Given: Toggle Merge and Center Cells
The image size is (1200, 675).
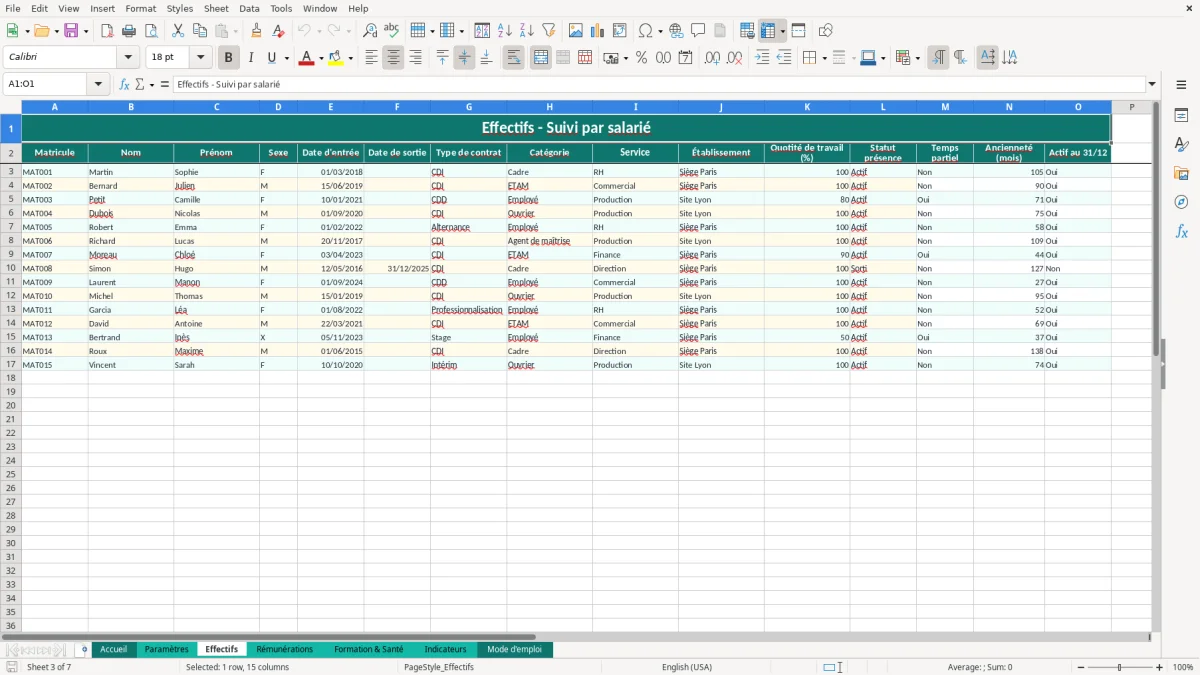Looking at the screenshot, I should click(541, 58).
